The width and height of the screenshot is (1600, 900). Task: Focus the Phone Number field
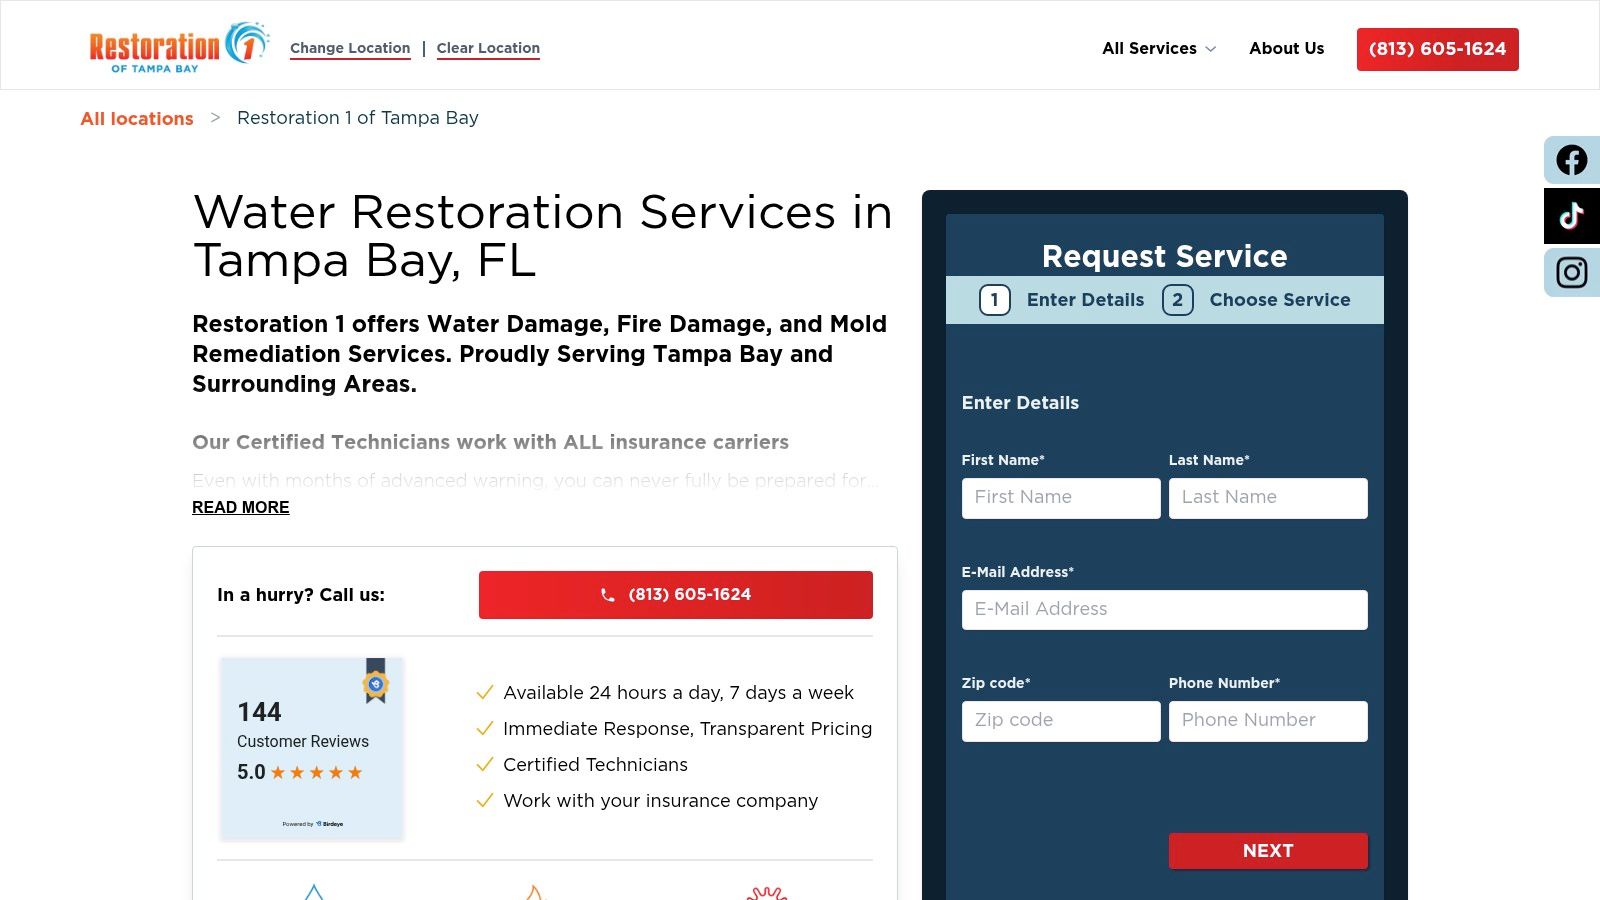coord(1268,721)
